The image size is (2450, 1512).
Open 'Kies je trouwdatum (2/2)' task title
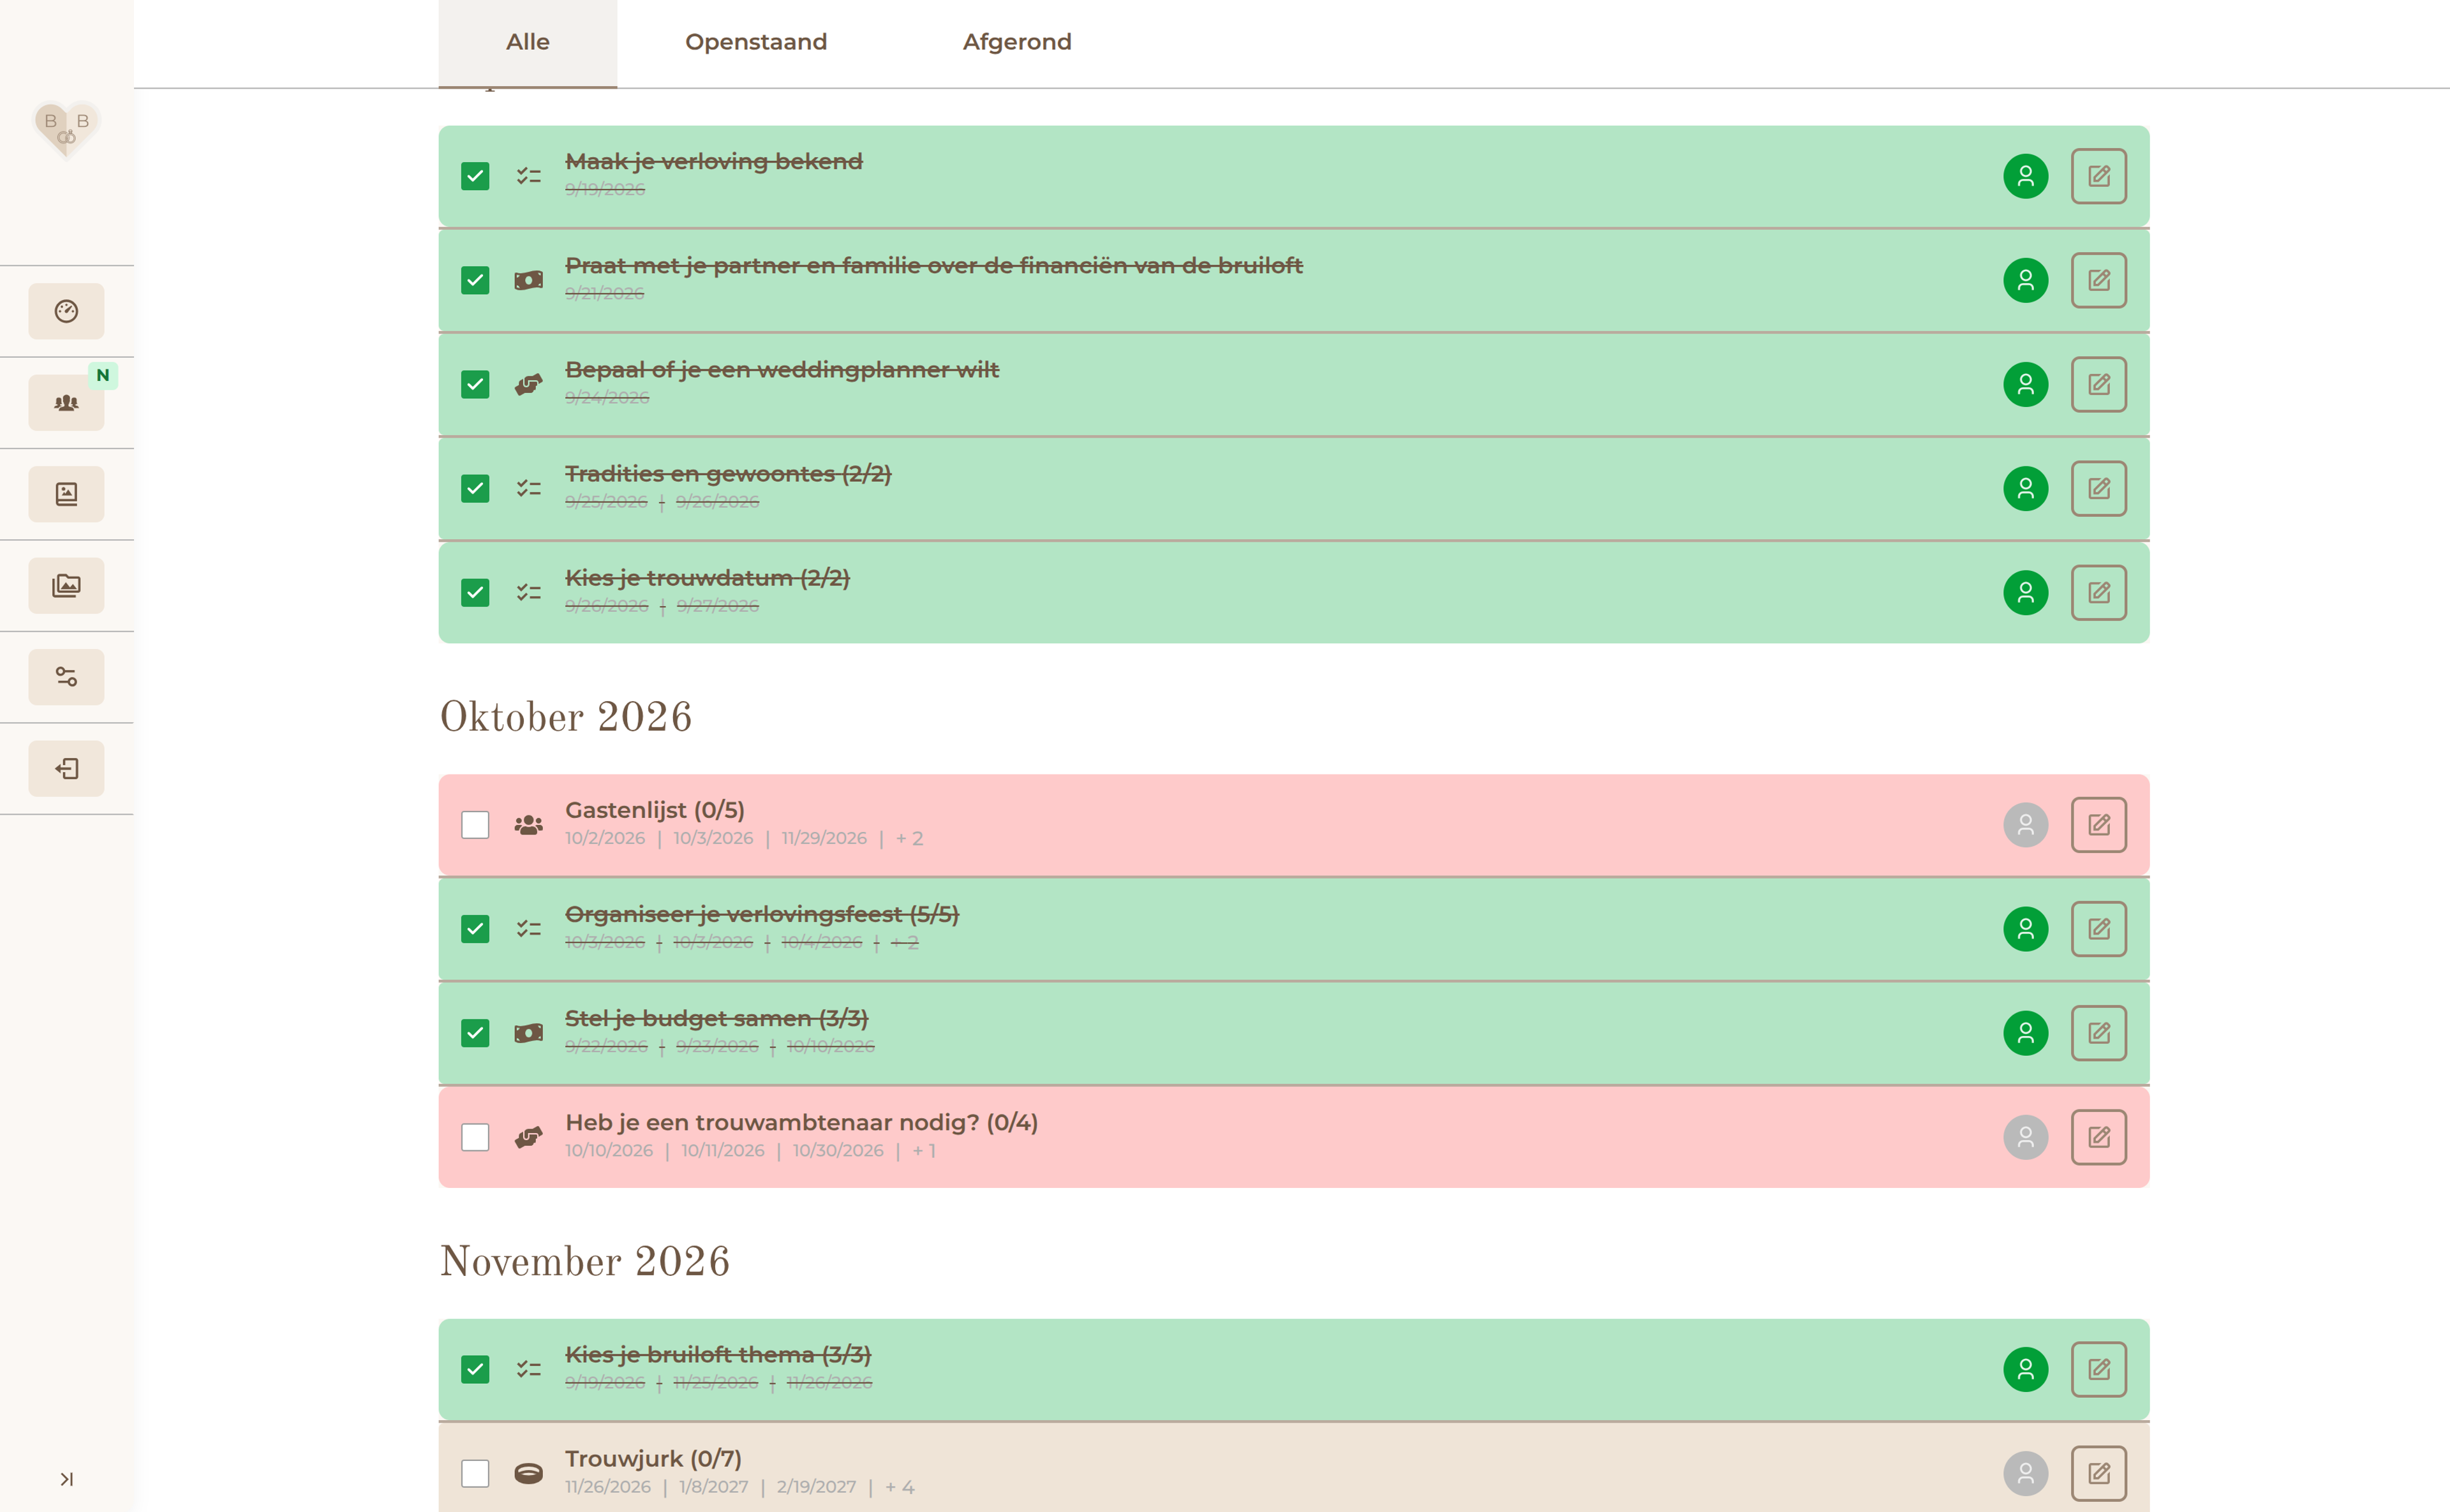[x=707, y=578]
